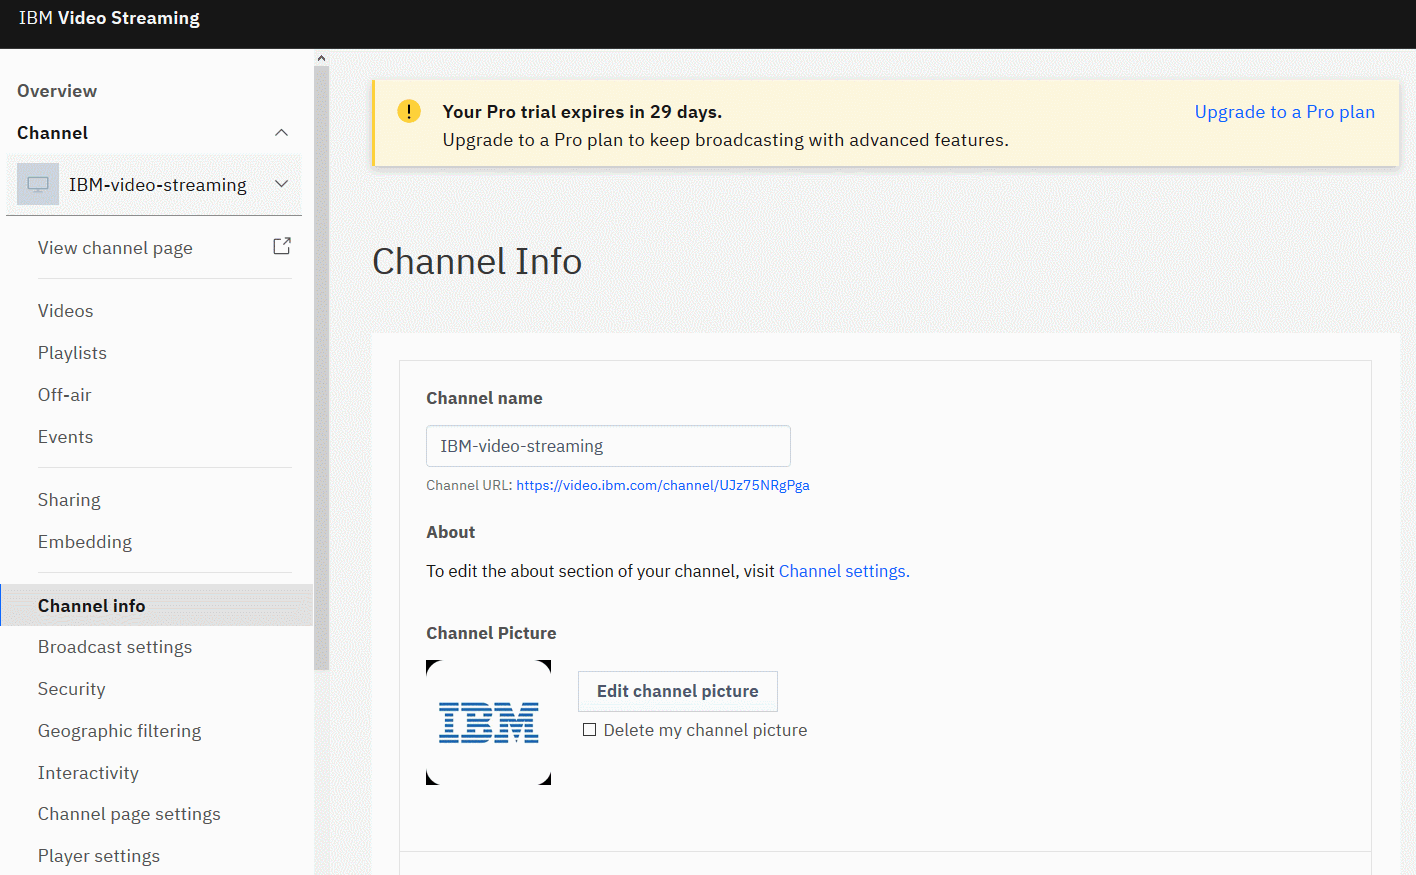Open Broadcast settings

point(115,647)
